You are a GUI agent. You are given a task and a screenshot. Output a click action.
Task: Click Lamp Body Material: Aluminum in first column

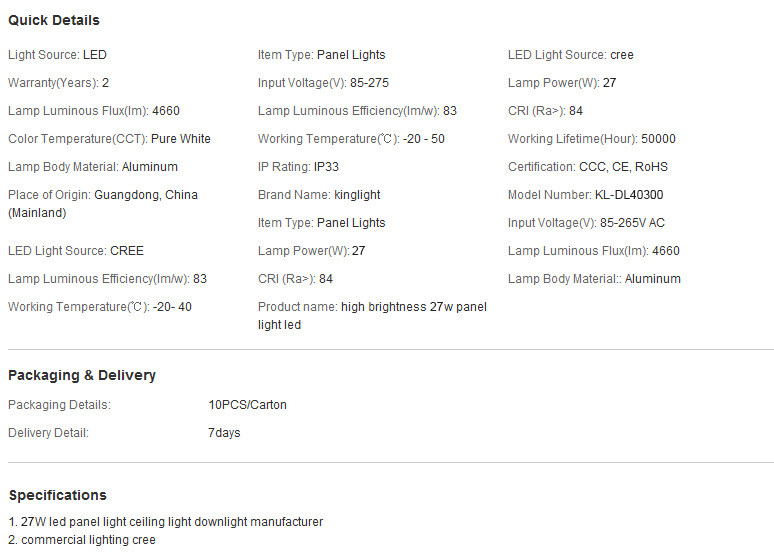point(93,167)
